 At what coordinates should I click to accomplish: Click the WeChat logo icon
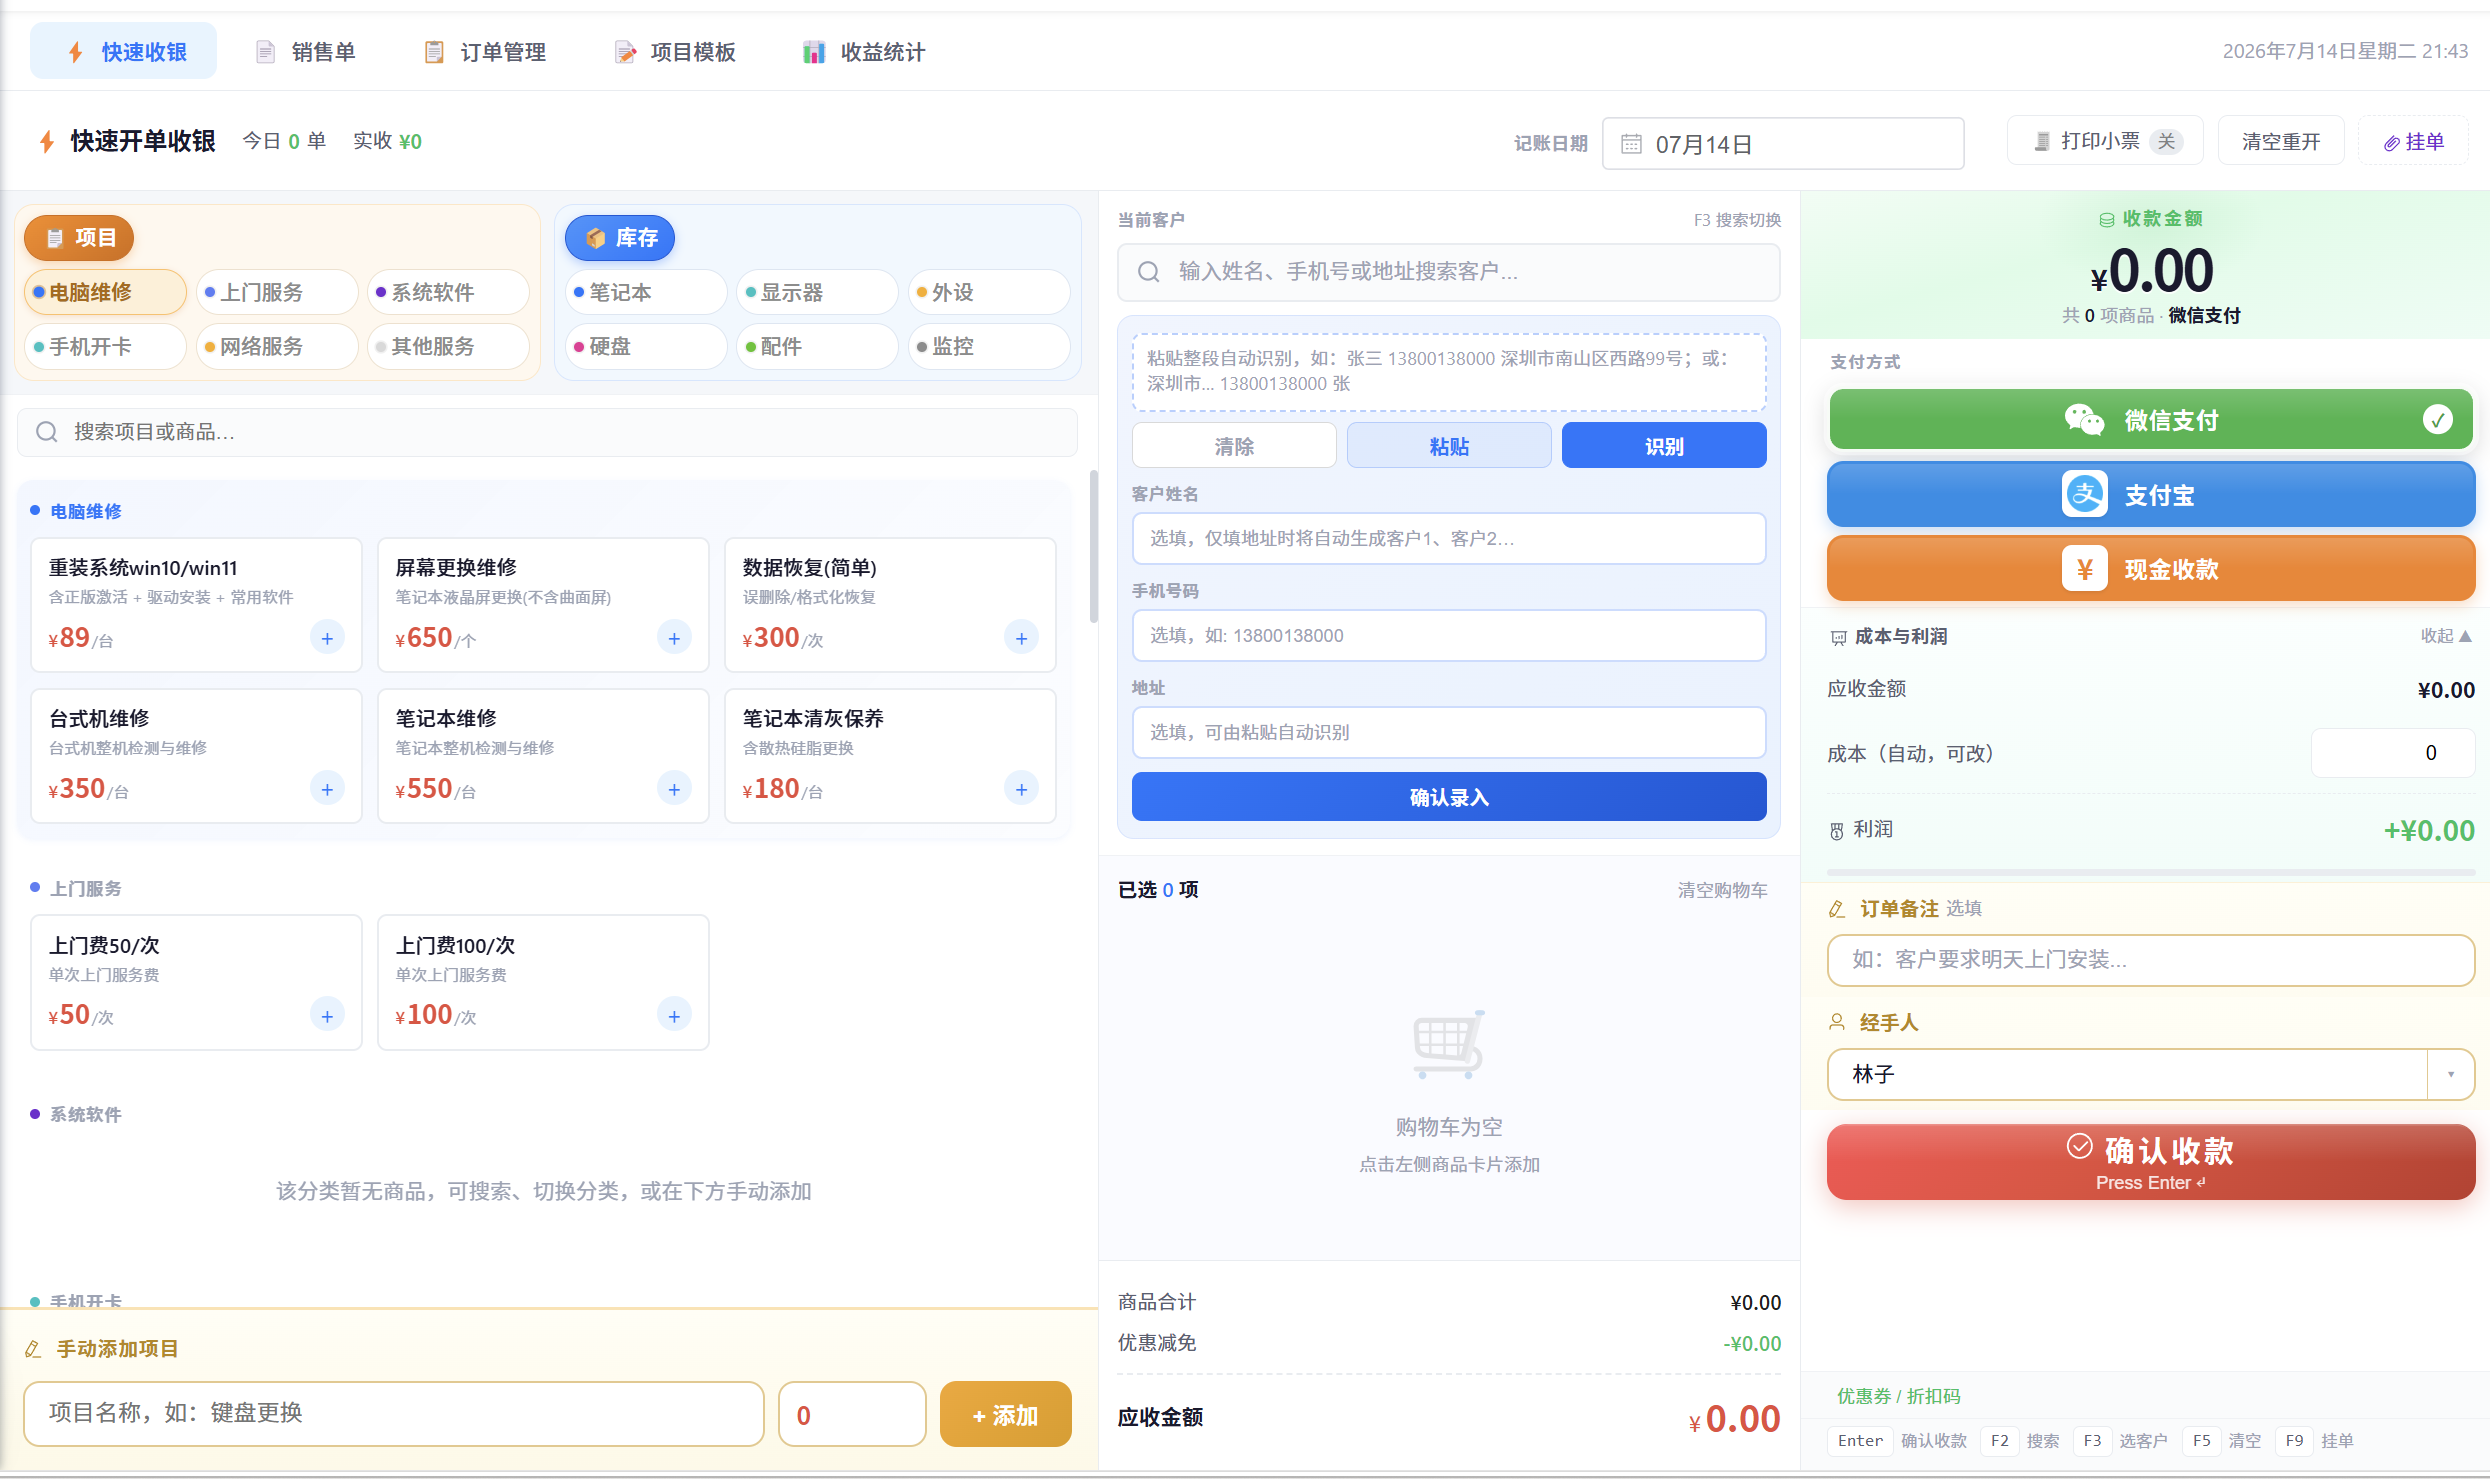[2085, 420]
